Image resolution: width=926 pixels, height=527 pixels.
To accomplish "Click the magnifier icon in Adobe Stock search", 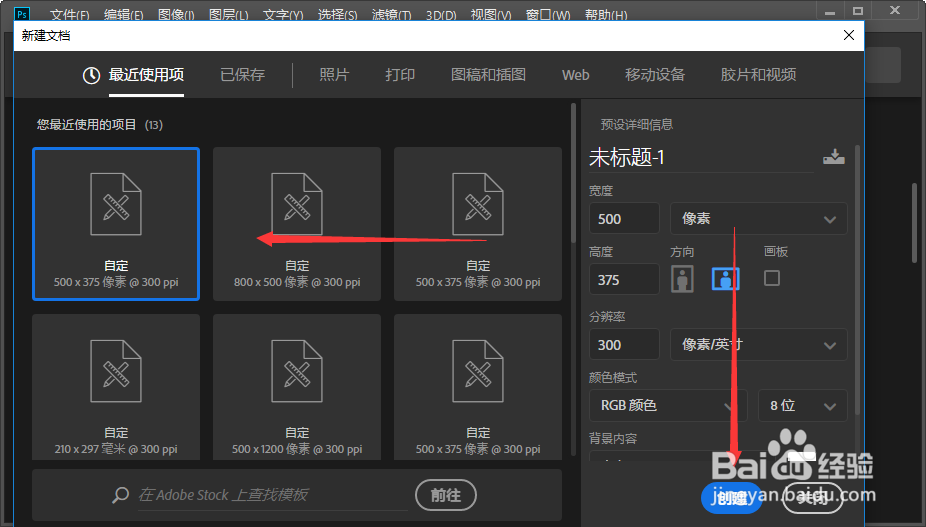I will 120,495.
